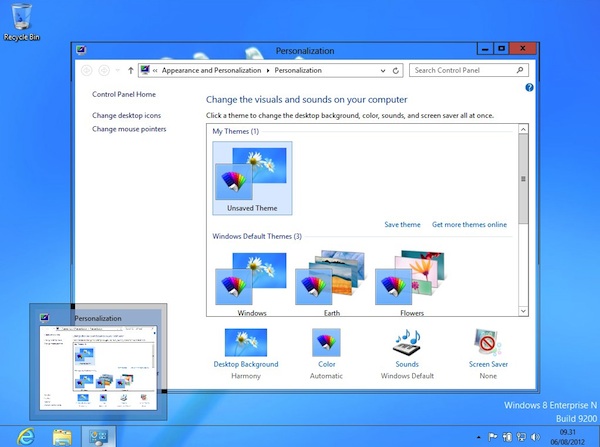Open recent locations dropdown beside Forward arrow
Screen dimensions: 600x447
tap(118, 70)
